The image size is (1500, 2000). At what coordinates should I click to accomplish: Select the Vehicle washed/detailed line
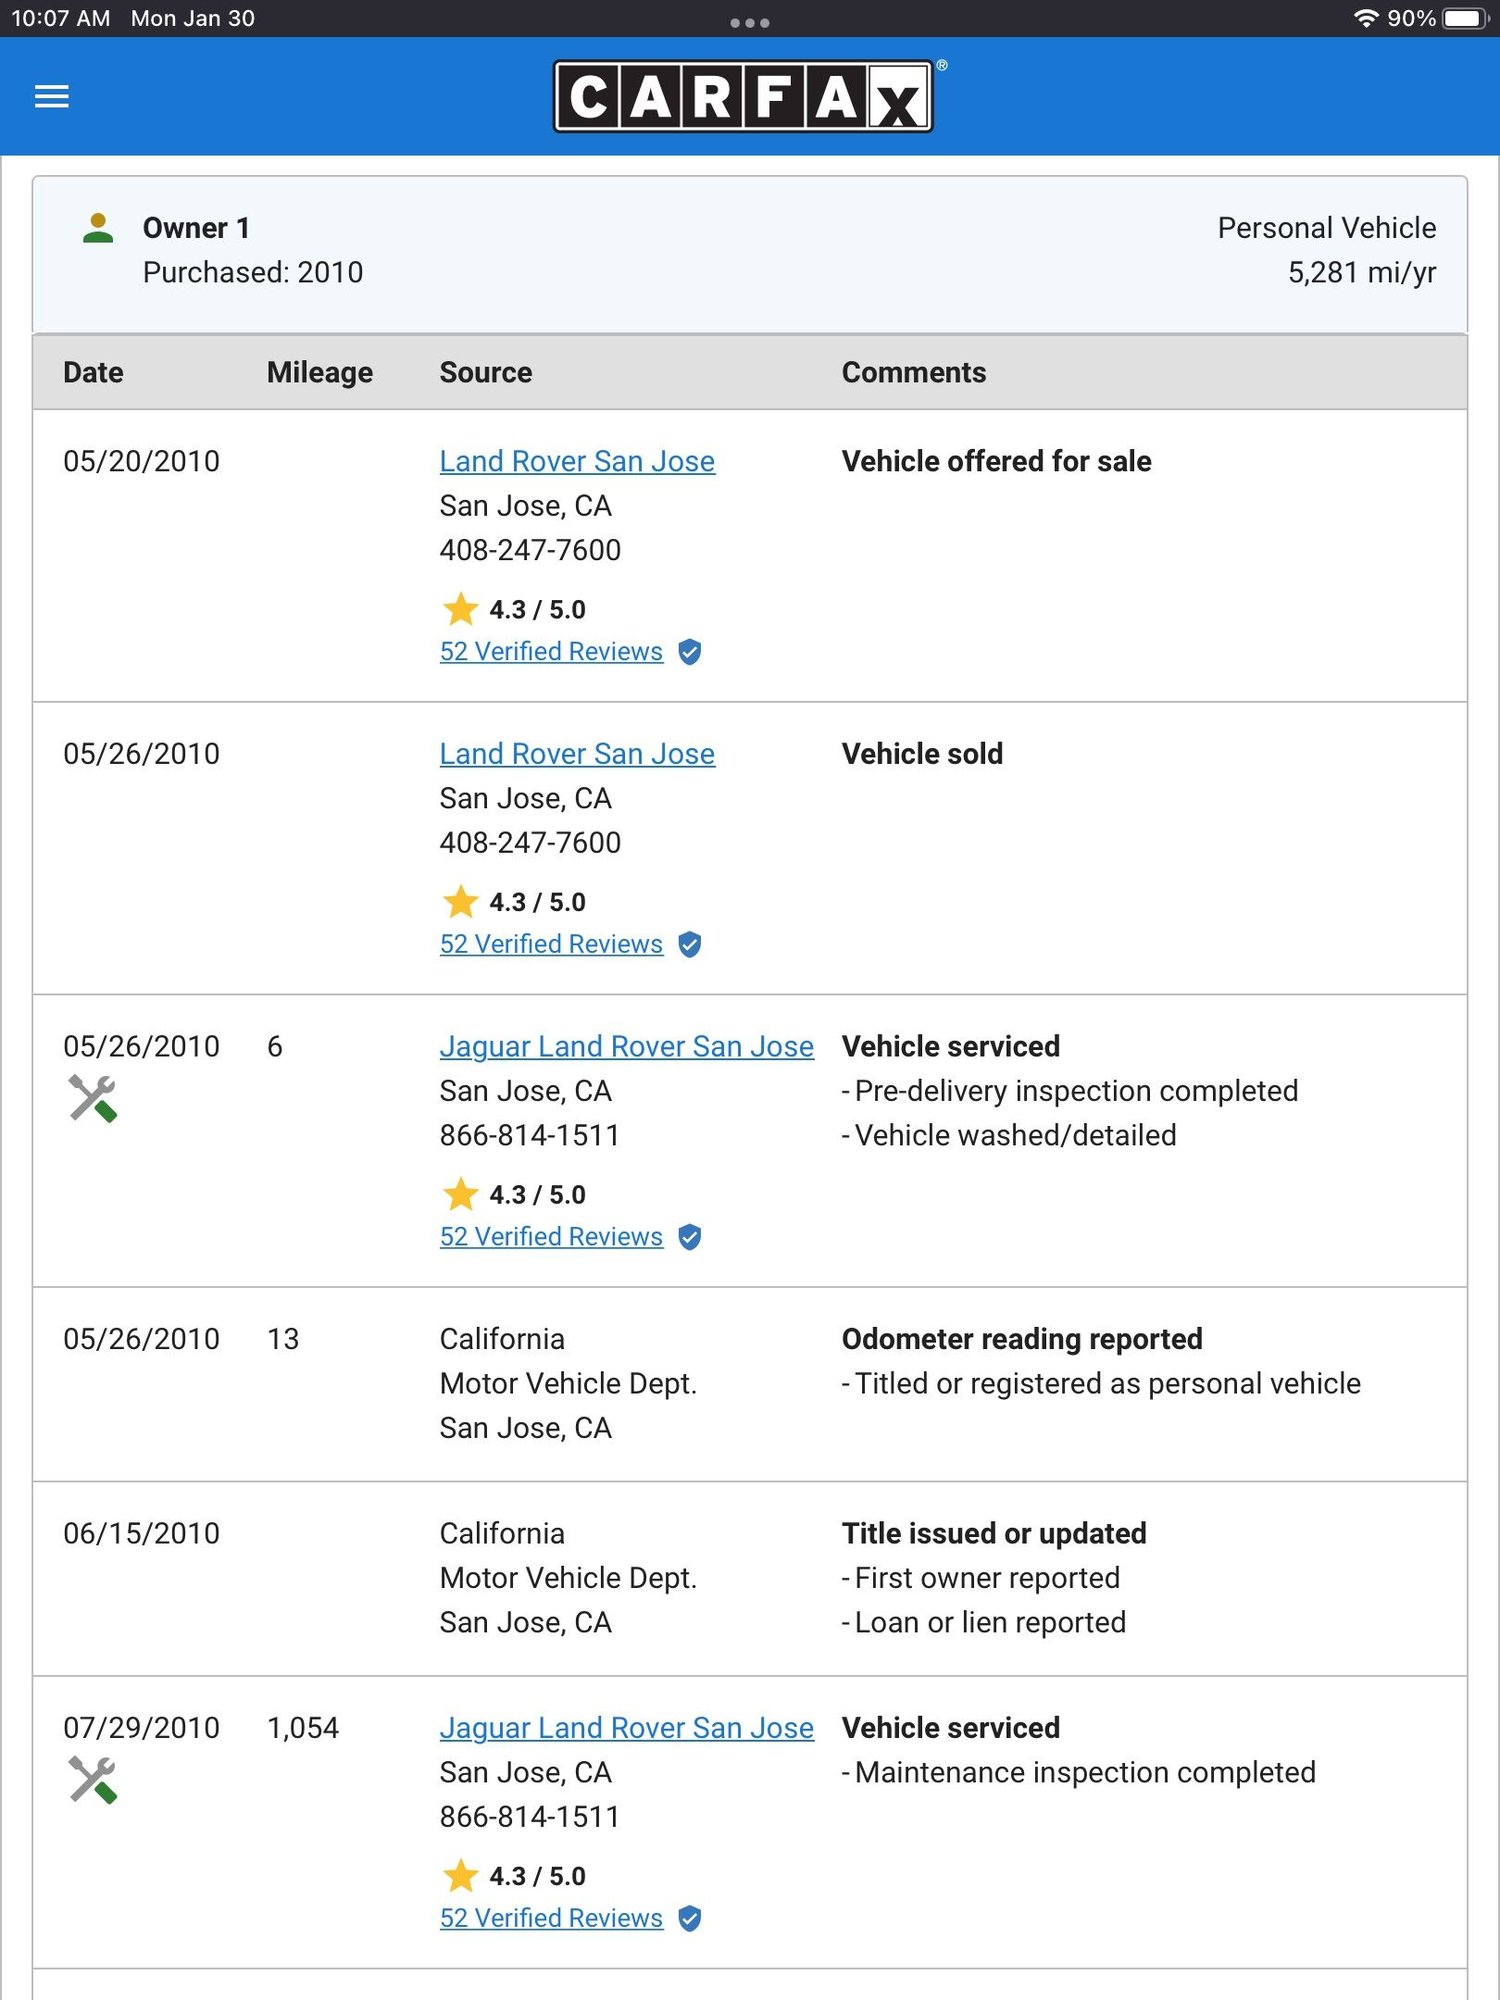pos(1009,1135)
